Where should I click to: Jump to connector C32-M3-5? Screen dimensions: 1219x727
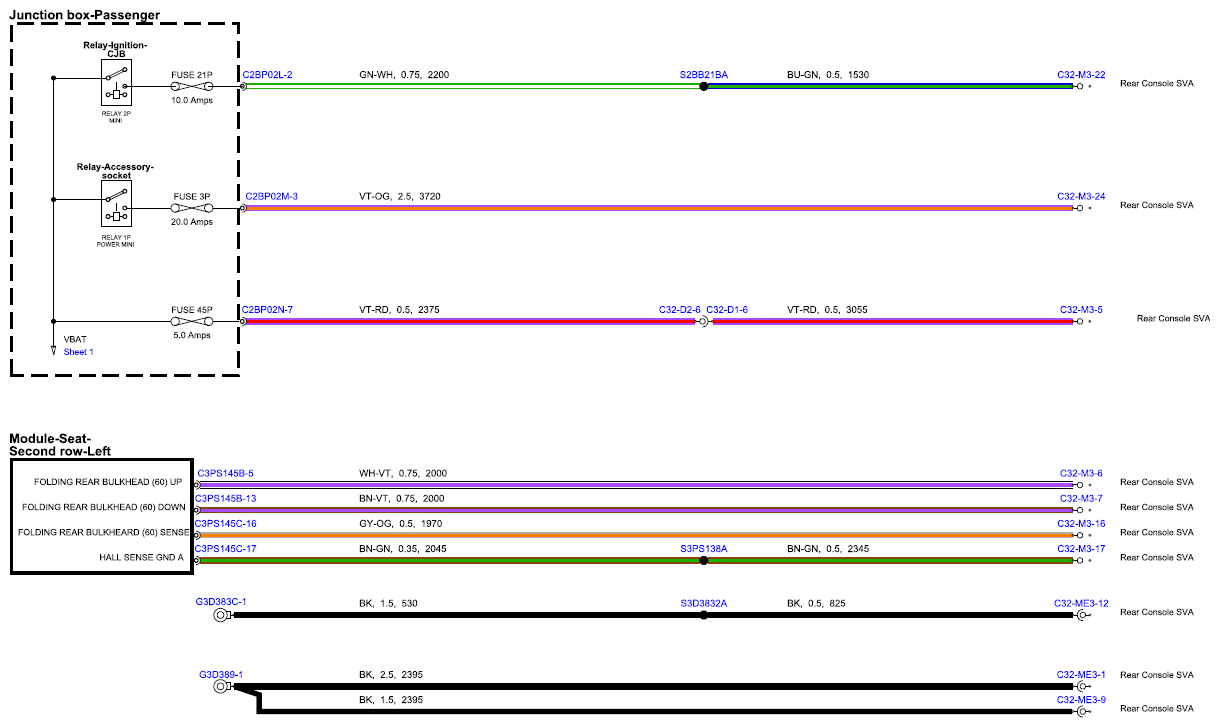1082,310
